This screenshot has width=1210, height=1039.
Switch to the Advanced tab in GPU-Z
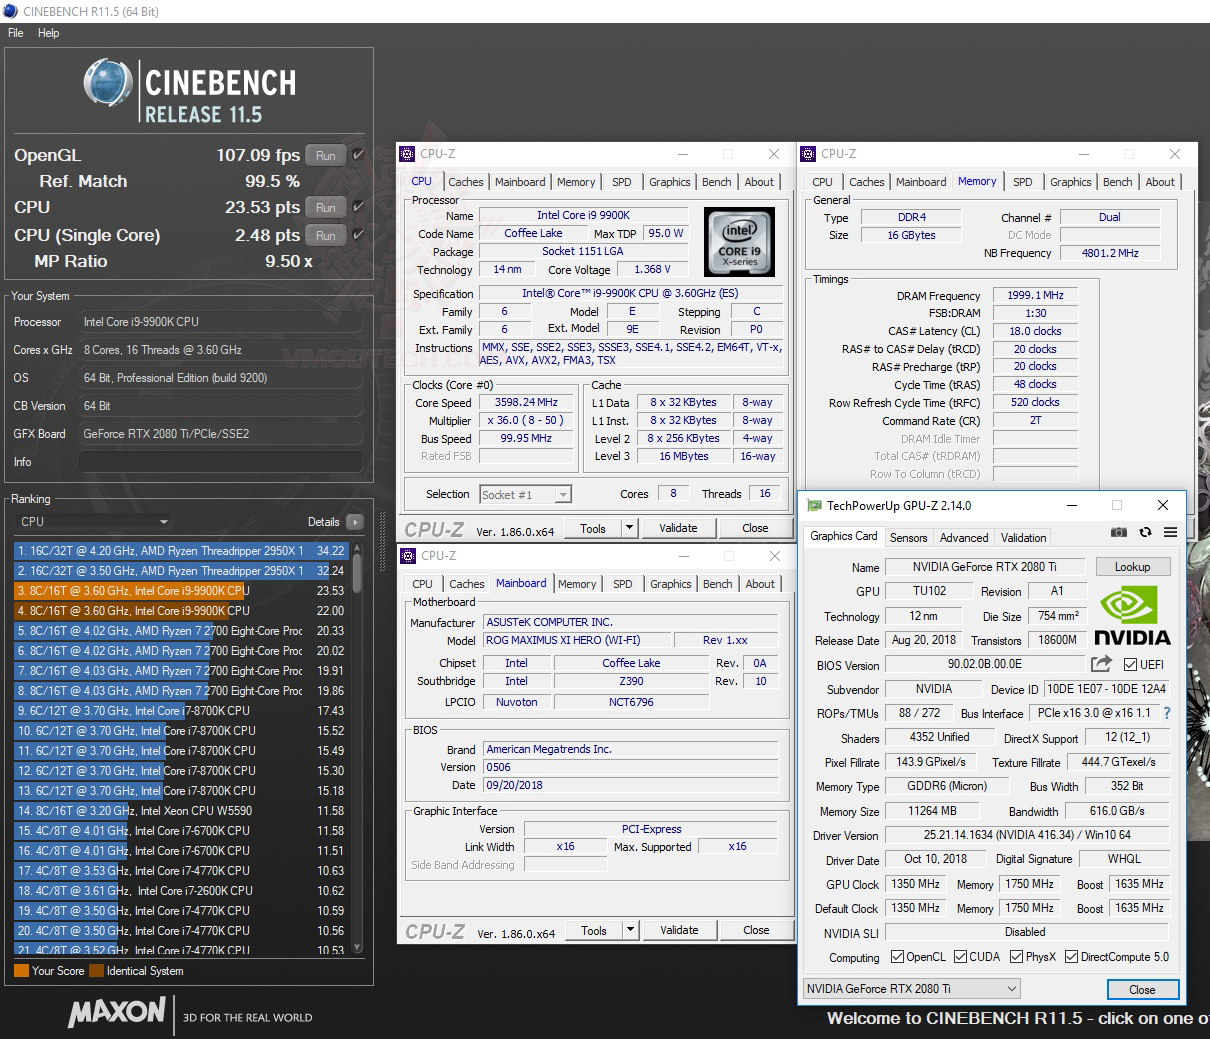964,537
